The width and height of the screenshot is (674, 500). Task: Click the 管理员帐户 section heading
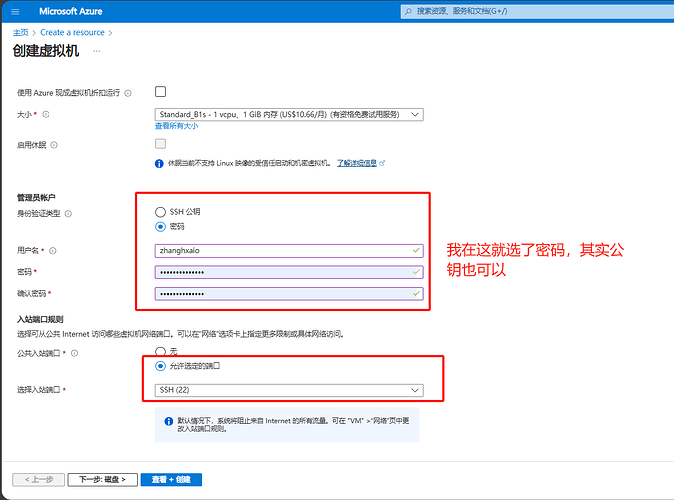point(36,197)
